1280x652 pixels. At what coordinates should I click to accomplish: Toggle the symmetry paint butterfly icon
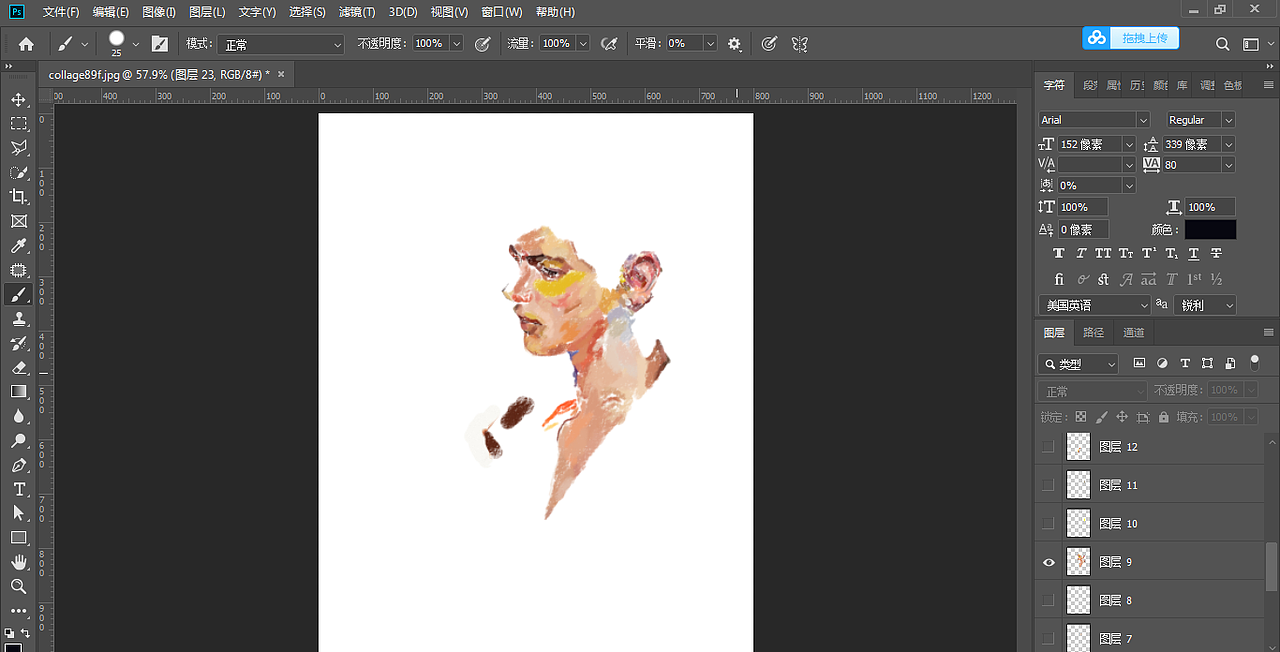(x=799, y=44)
